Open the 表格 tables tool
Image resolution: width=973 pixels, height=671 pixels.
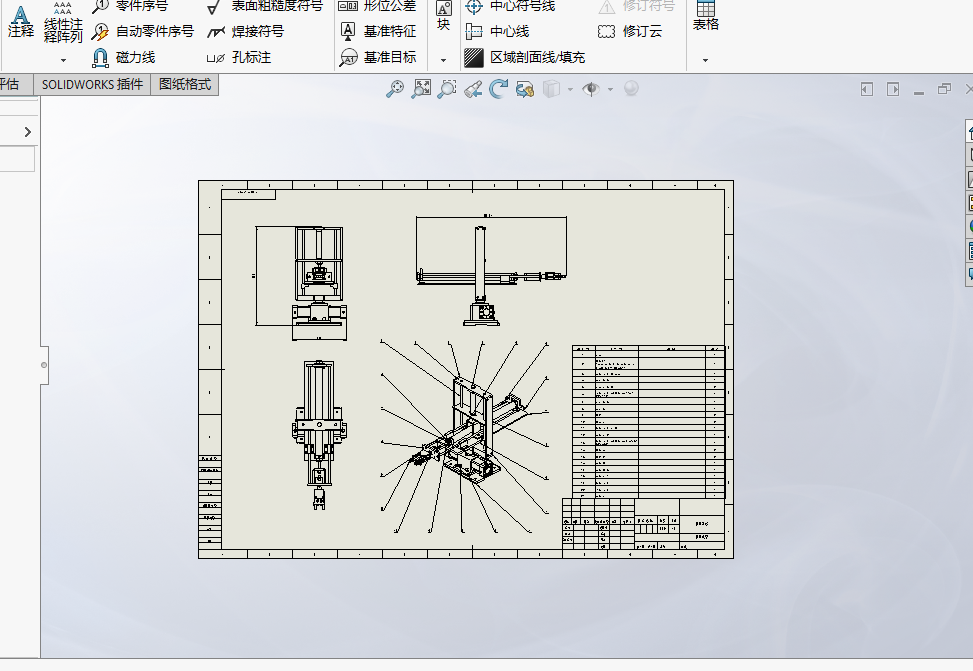pos(706,16)
